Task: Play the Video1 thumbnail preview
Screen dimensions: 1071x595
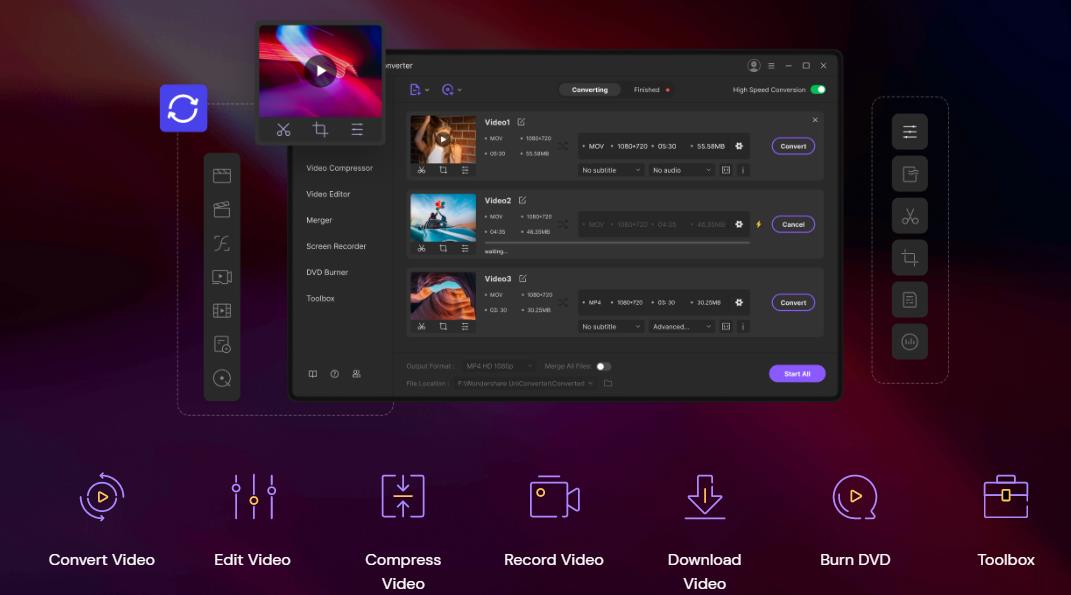Action: (x=442, y=139)
